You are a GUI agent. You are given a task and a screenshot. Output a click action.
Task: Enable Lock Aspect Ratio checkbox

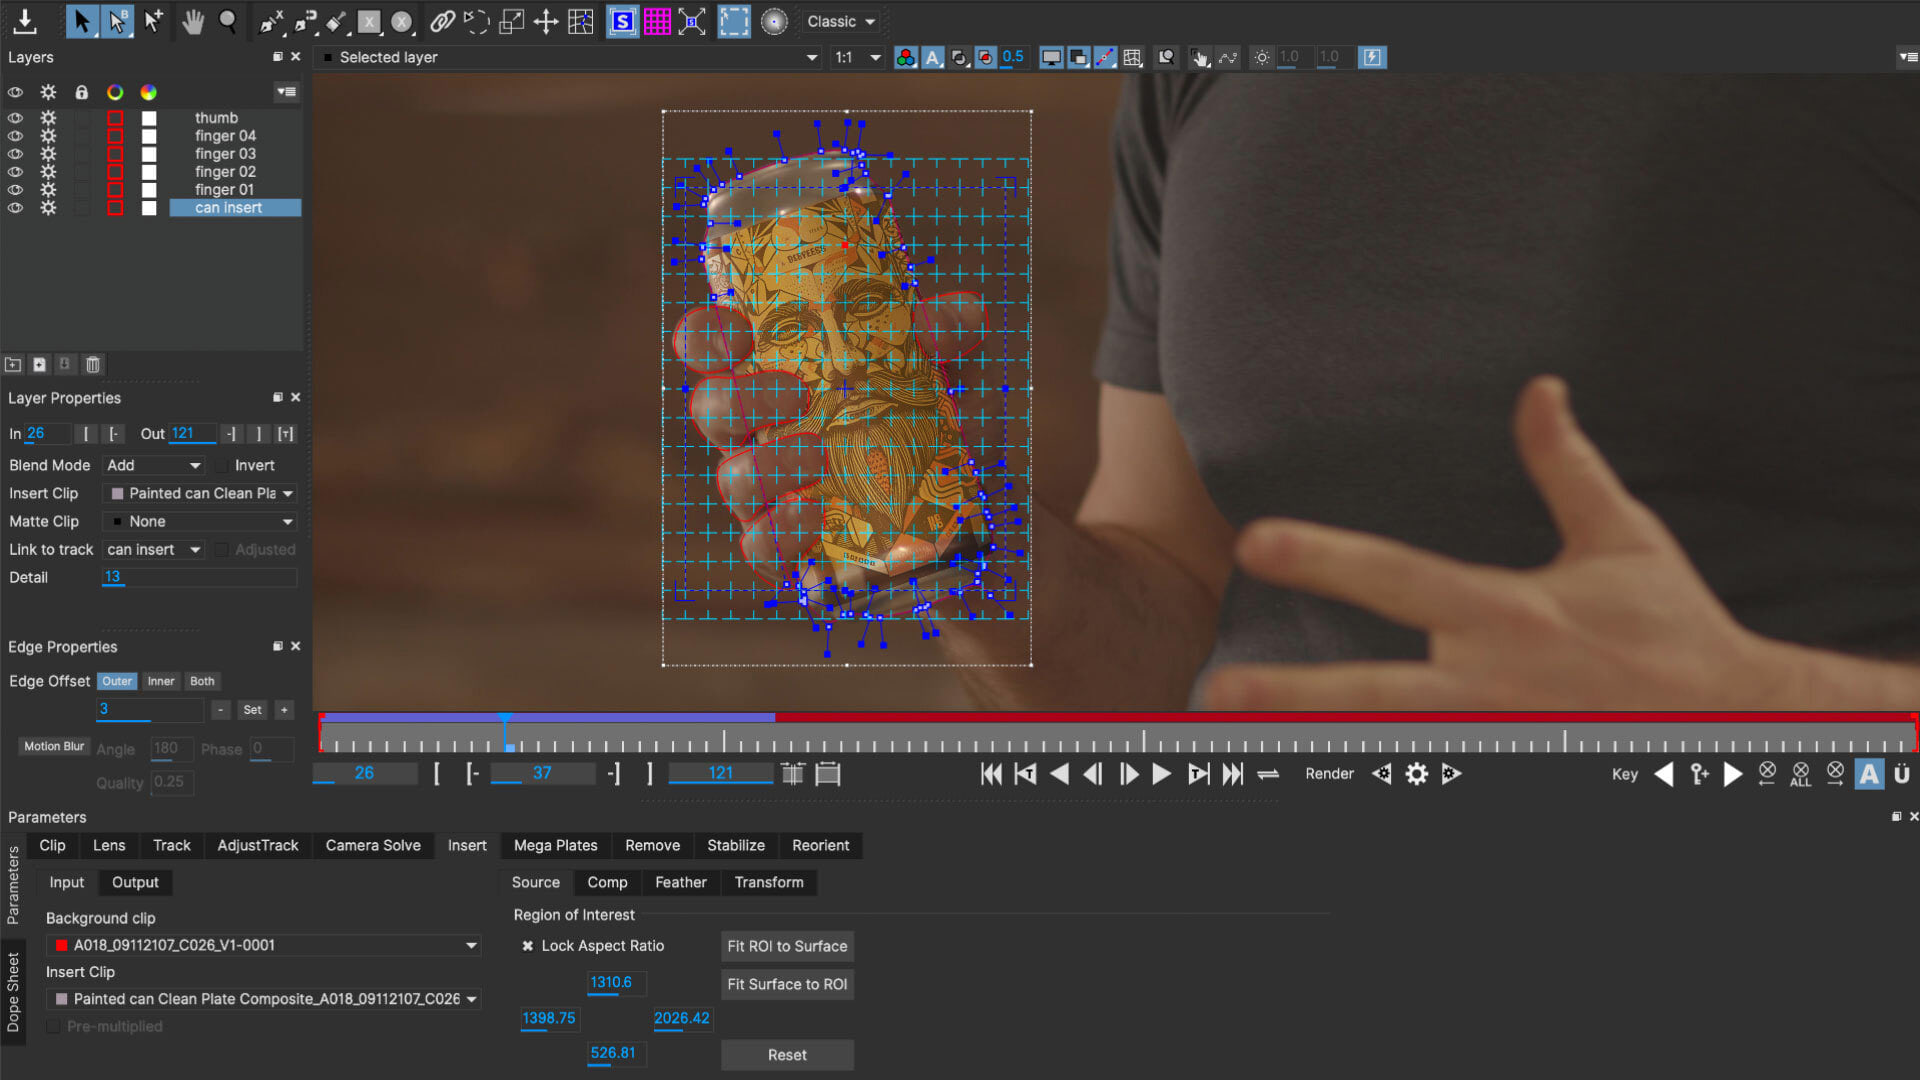pos(529,945)
